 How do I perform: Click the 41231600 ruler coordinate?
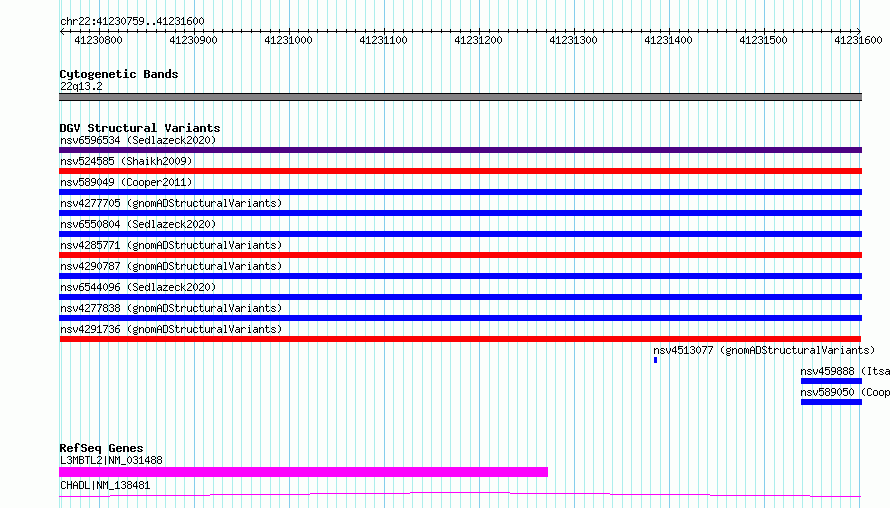coord(858,40)
